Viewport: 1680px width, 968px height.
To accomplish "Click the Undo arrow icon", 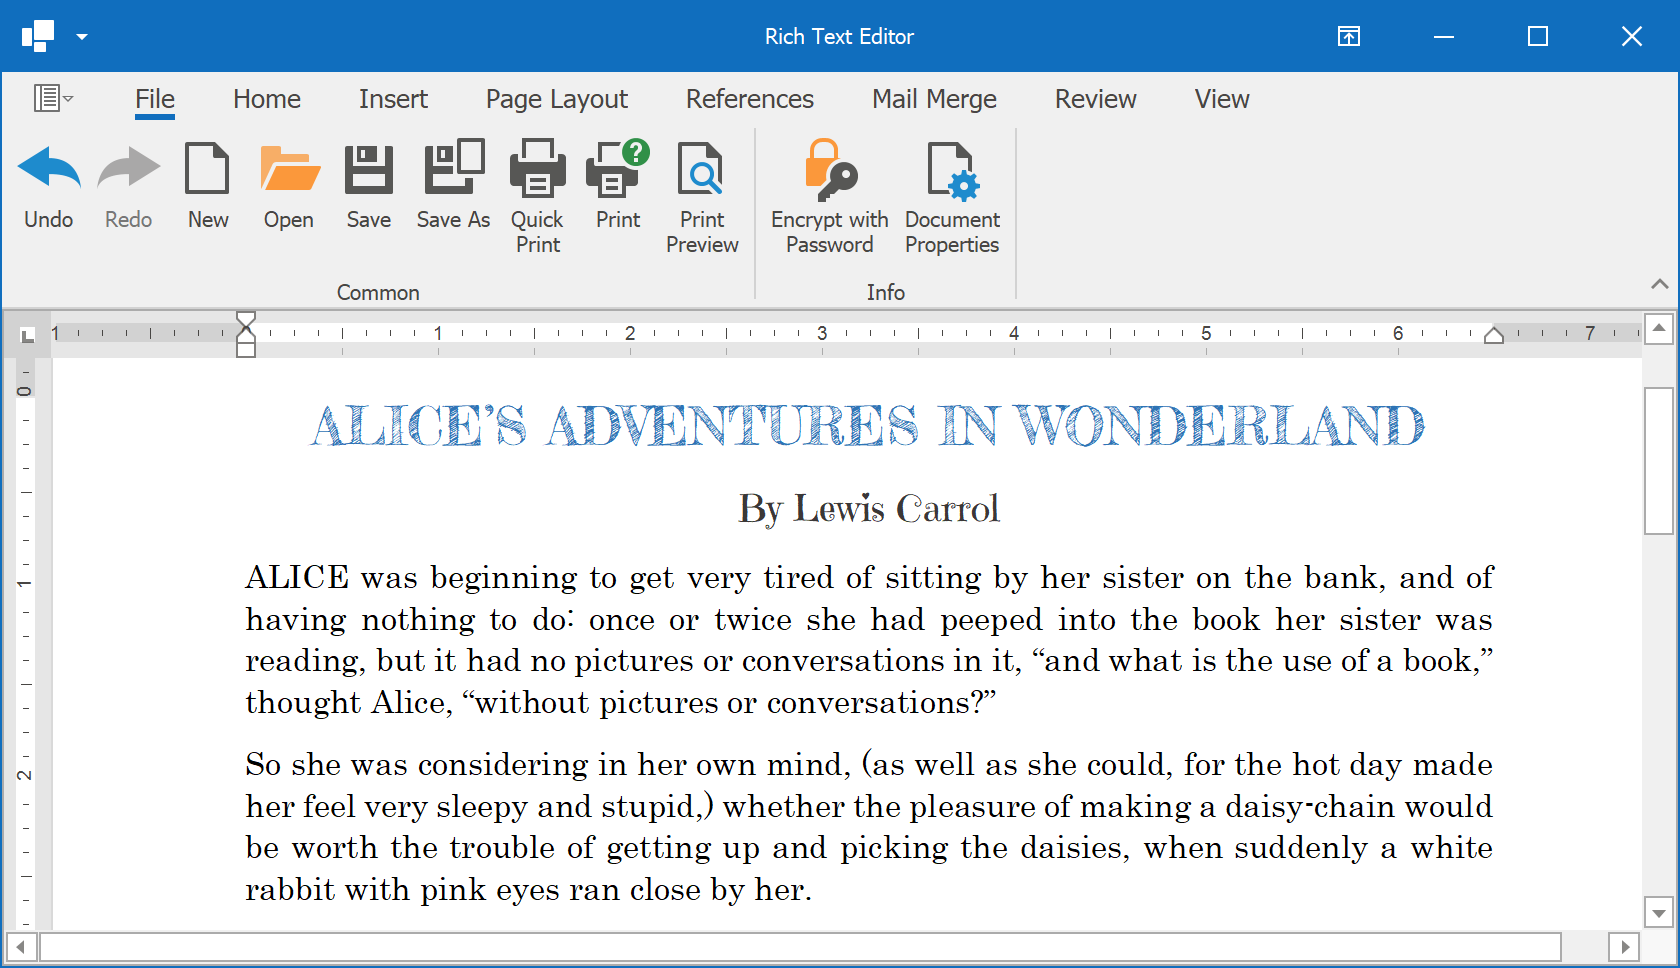I will point(48,169).
